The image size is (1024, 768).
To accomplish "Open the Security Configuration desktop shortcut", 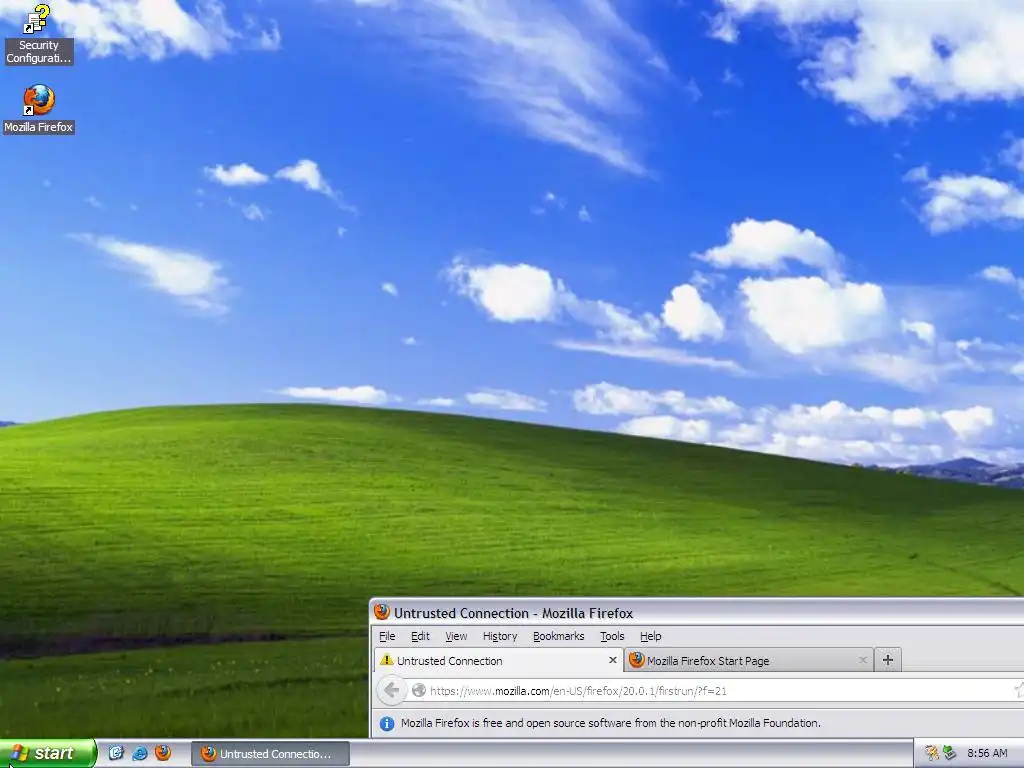I will (38, 34).
